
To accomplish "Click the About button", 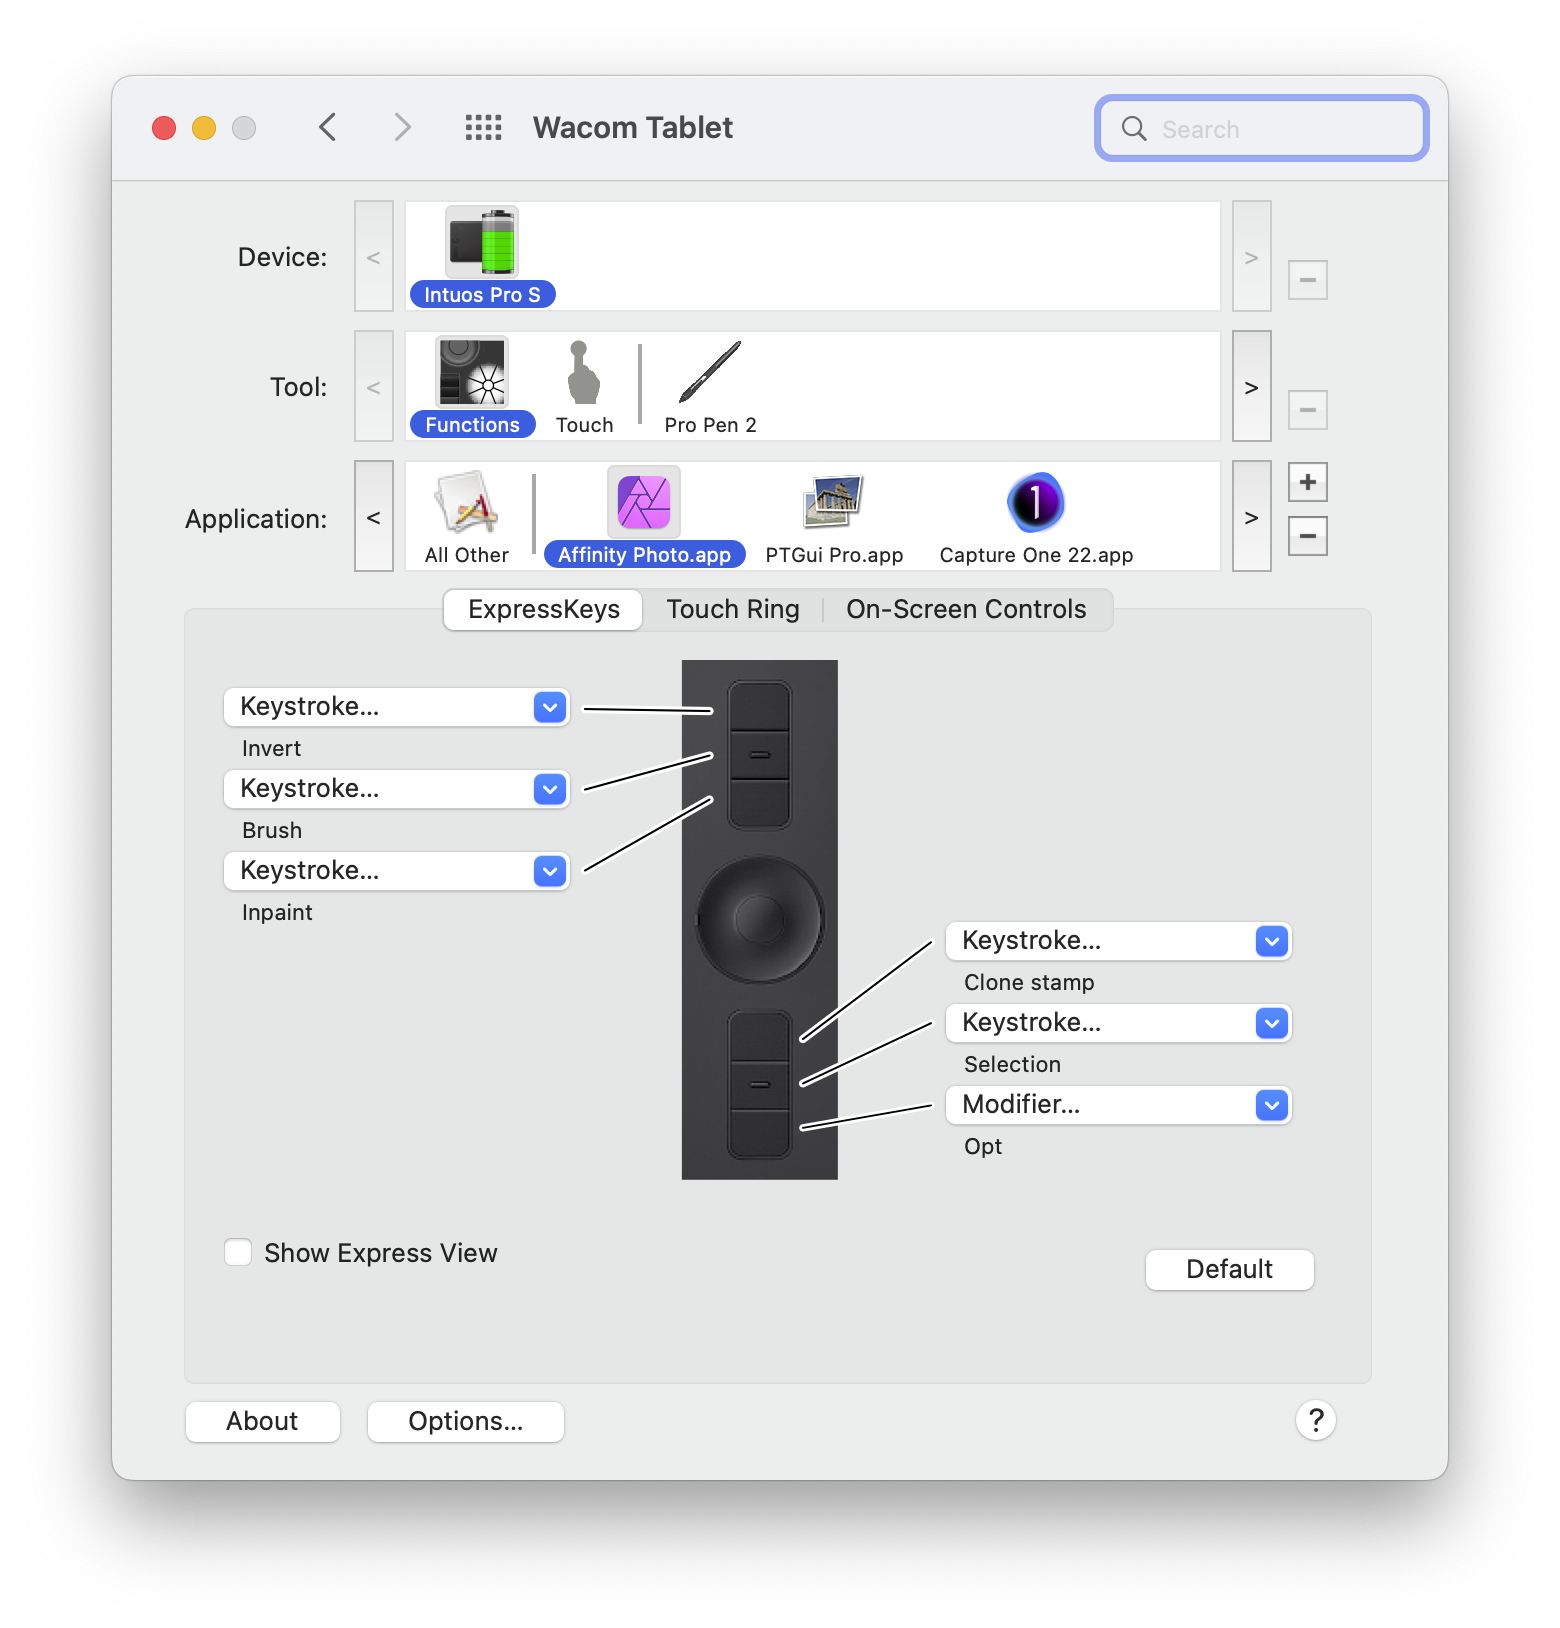I will [262, 1421].
